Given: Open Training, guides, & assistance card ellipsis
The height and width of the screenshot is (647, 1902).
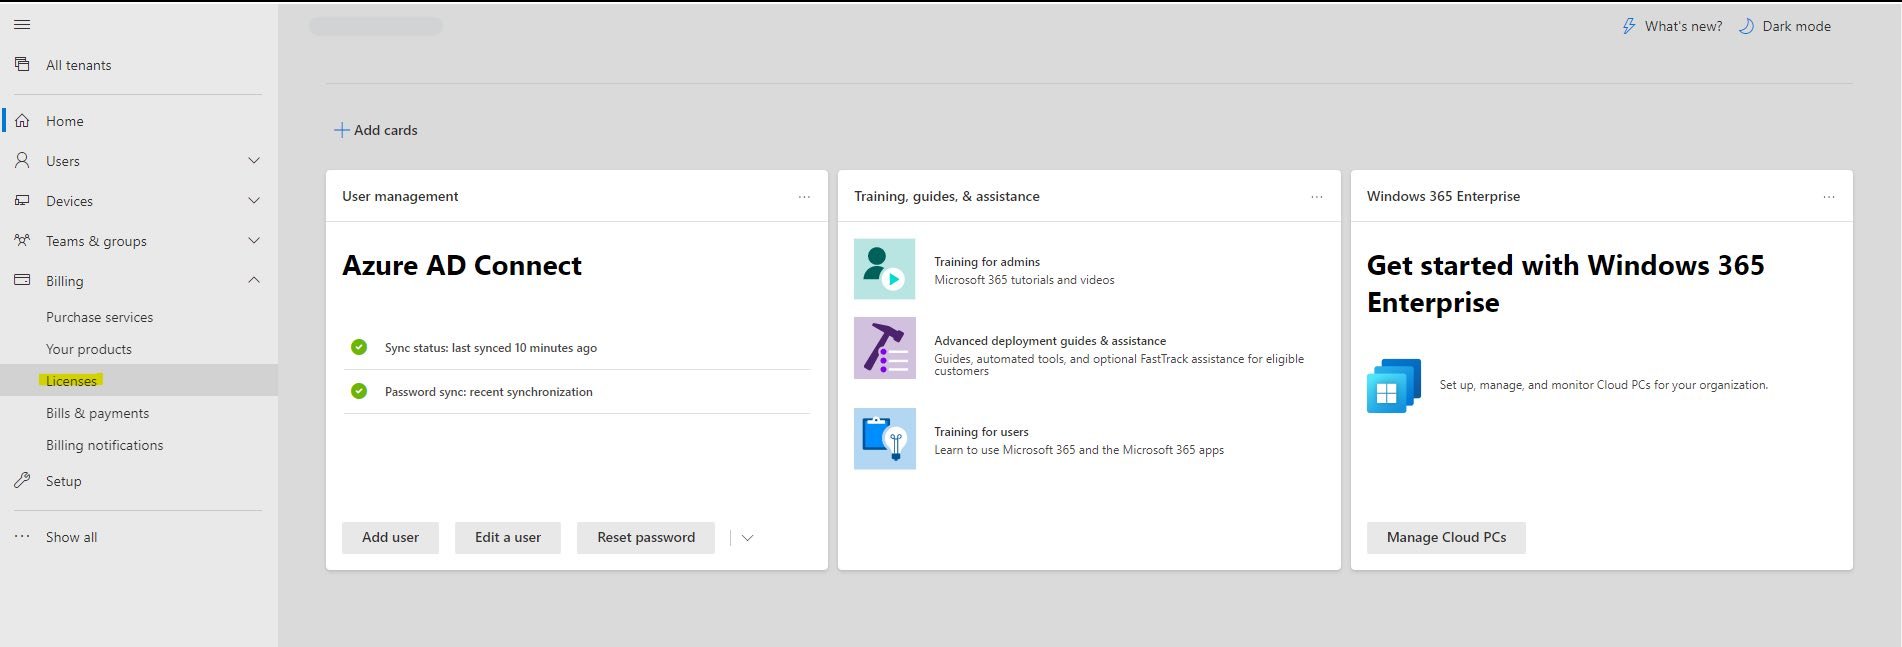Looking at the screenshot, I should tap(1317, 197).
